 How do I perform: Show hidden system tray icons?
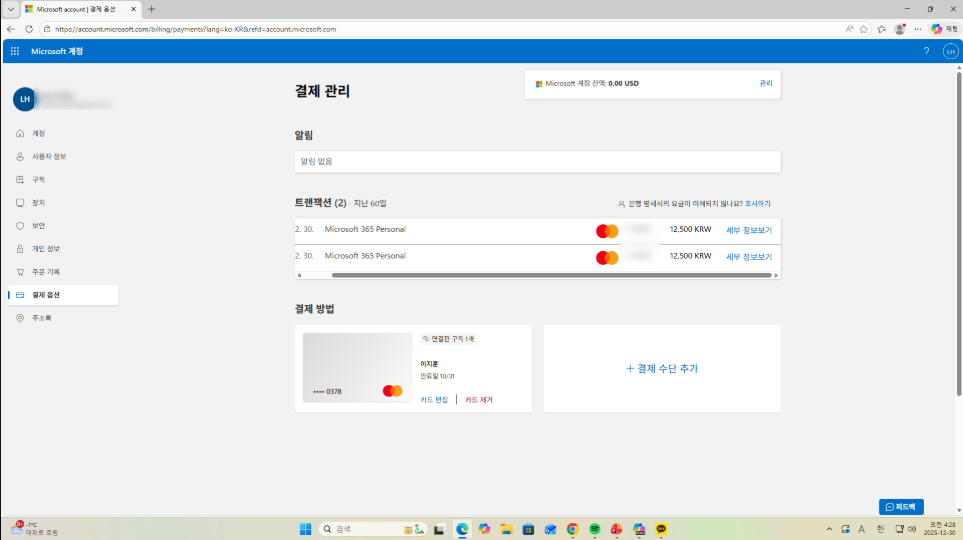click(829, 529)
